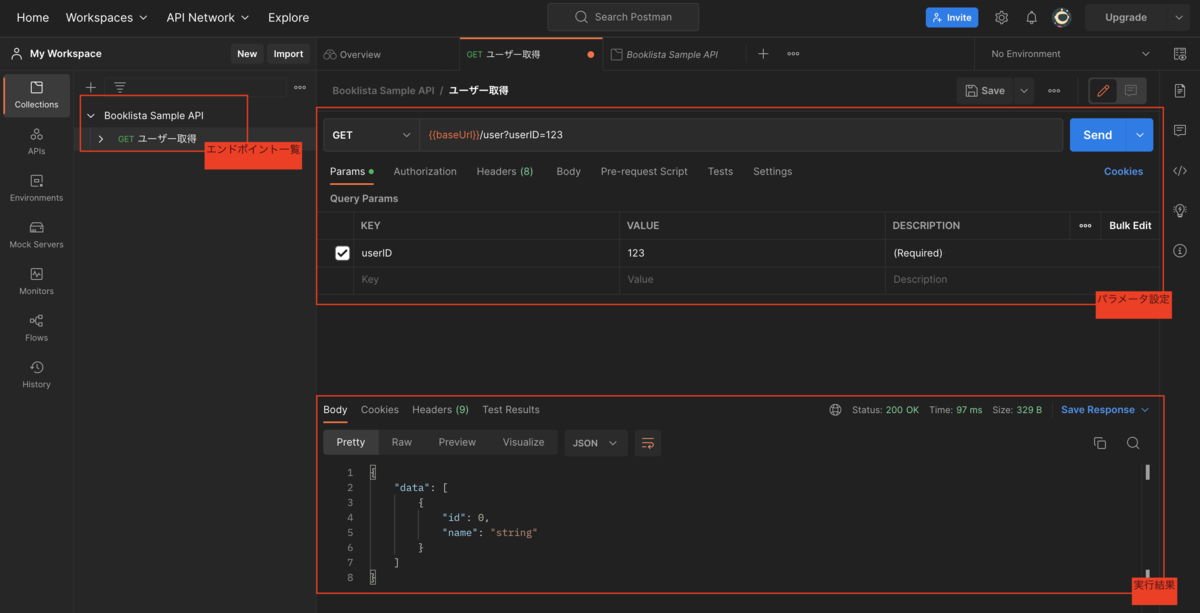Search the response with magnifier icon

coord(1133,443)
